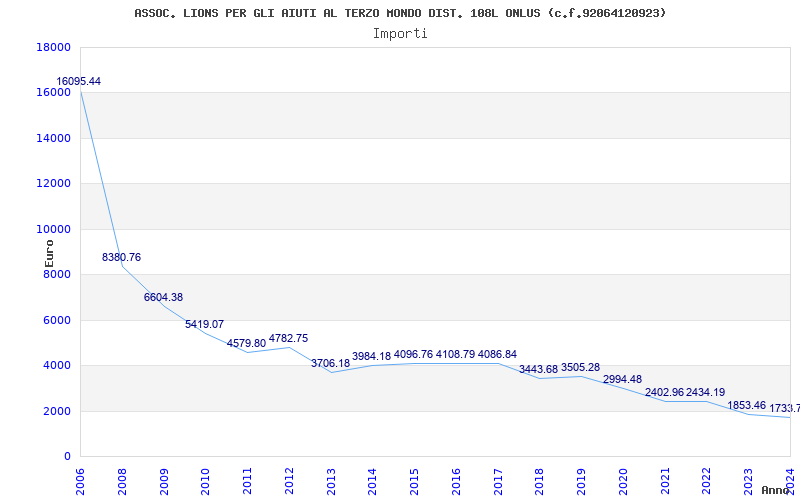The height and width of the screenshot is (500, 800).
Task: Click the x-axis year 2016
Action: tap(456, 481)
